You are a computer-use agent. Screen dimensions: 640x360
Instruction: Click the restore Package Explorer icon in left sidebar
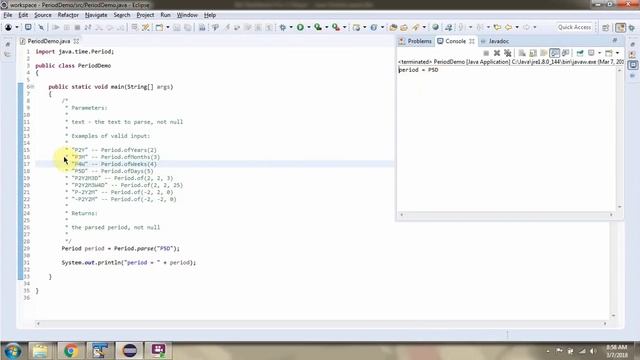(7, 44)
